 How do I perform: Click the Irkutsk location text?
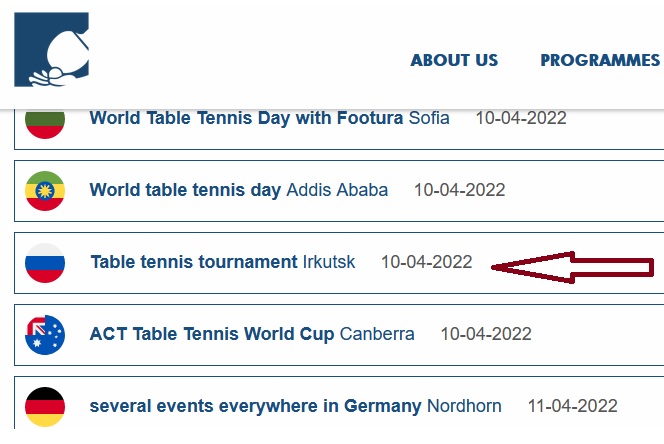(329, 262)
